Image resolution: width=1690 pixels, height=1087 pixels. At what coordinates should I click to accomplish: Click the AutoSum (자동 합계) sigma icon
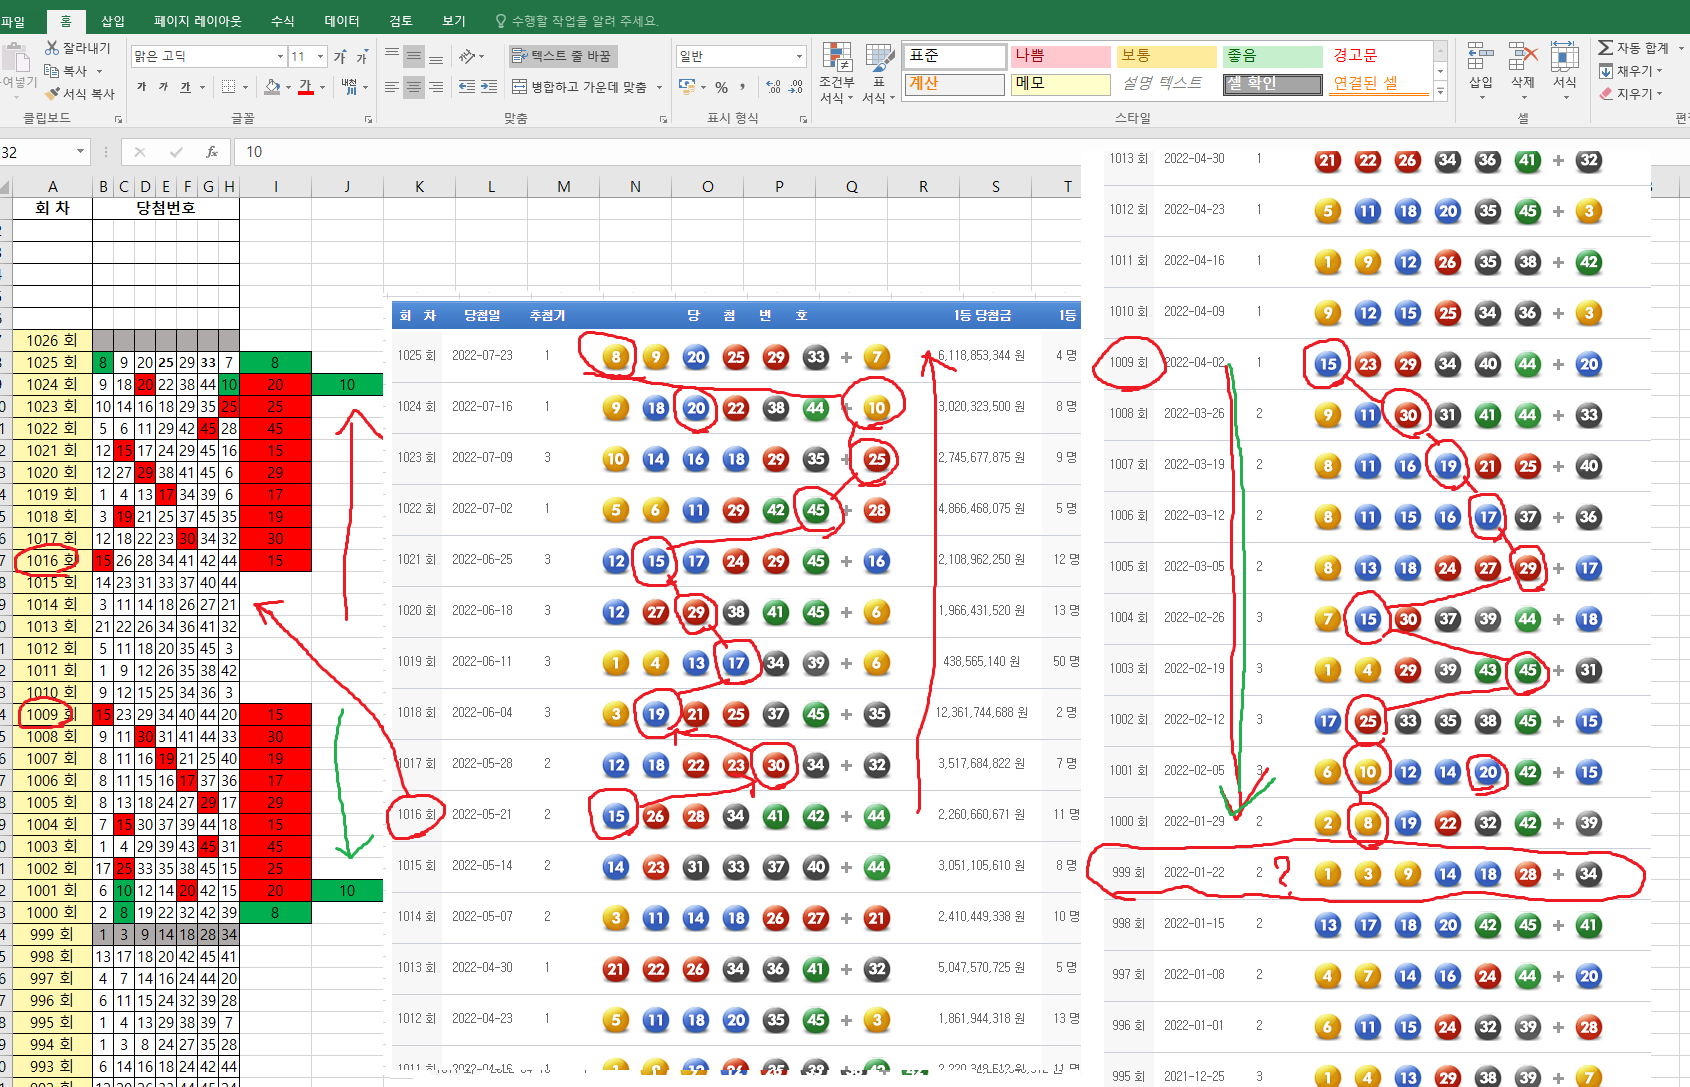click(1606, 48)
